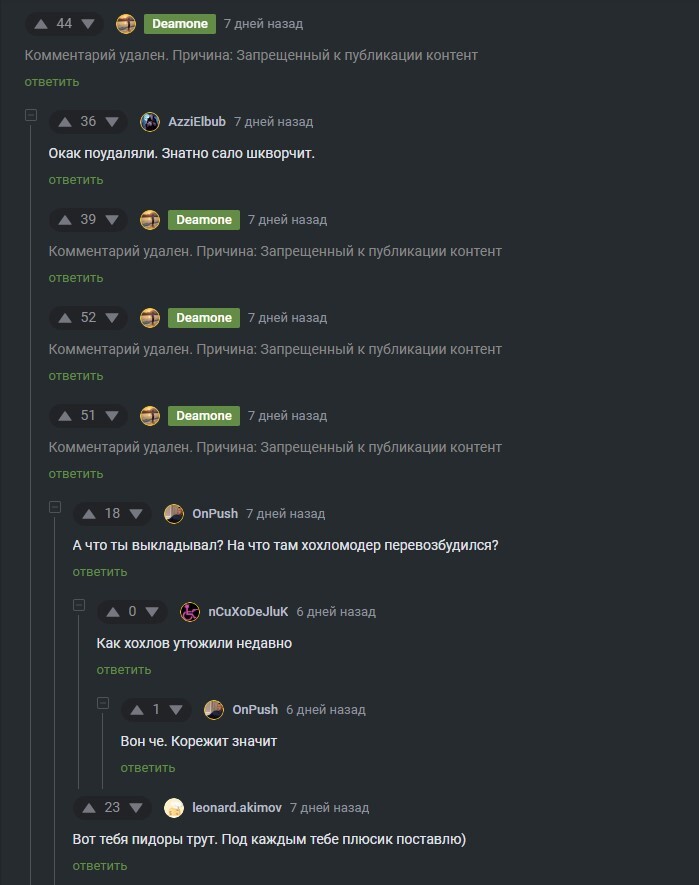Upvote the Deamone comment rated 51
The height and width of the screenshot is (885, 699).
[65, 416]
